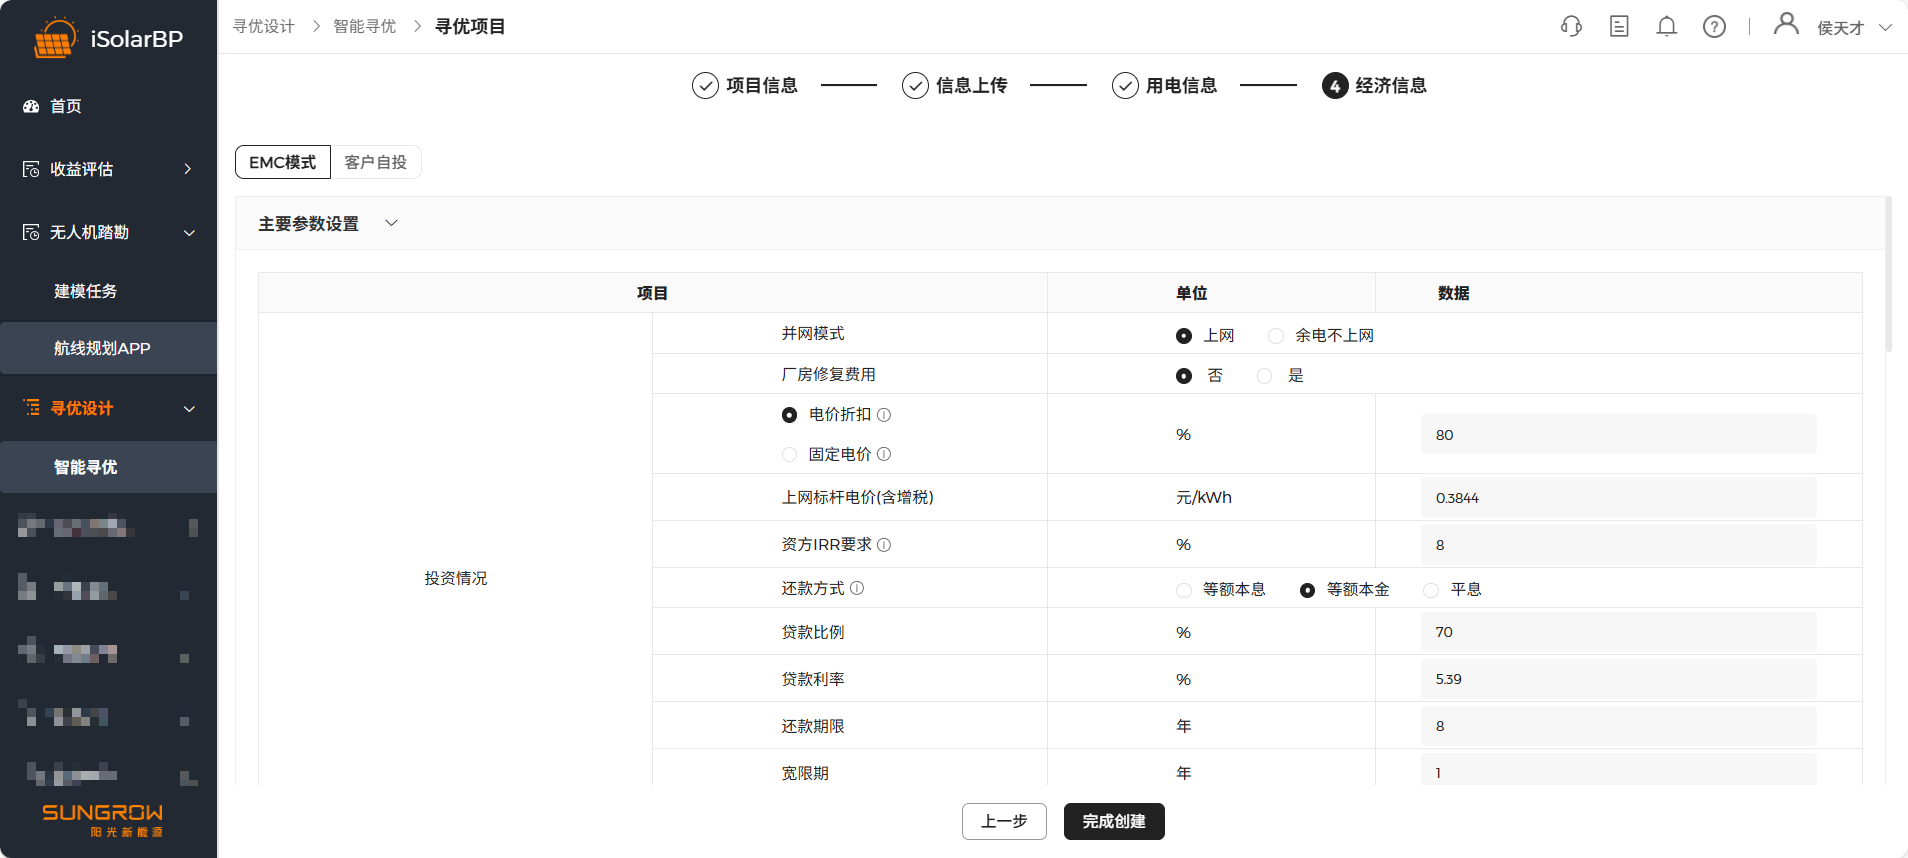1908x858 pixels.
Task: Click the user profile avatar icon
Action: click(x=1785, y=24)
